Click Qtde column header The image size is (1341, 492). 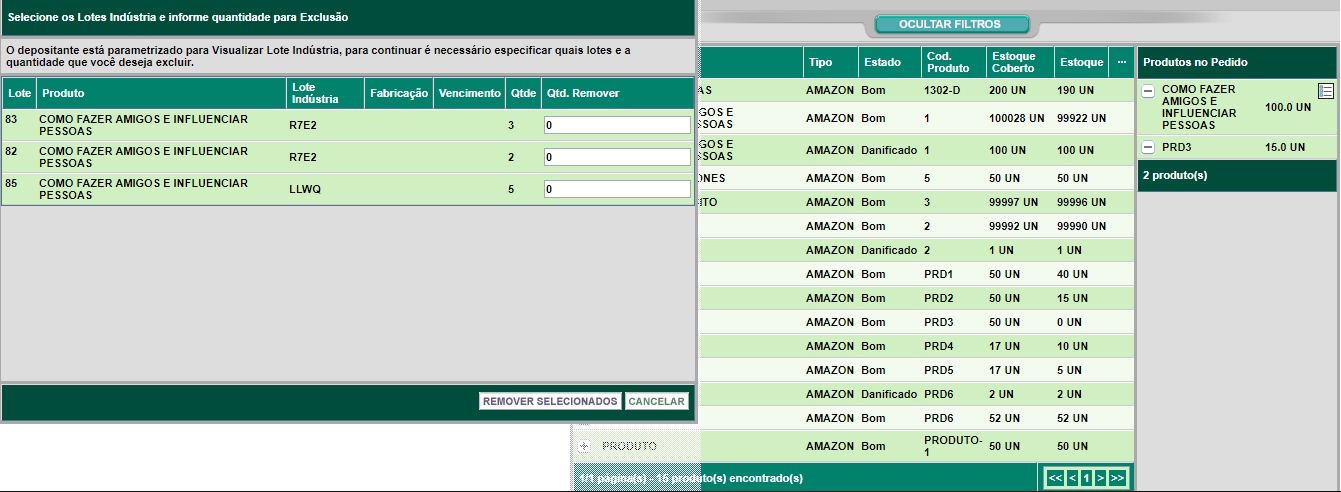(x=523, y=93)
